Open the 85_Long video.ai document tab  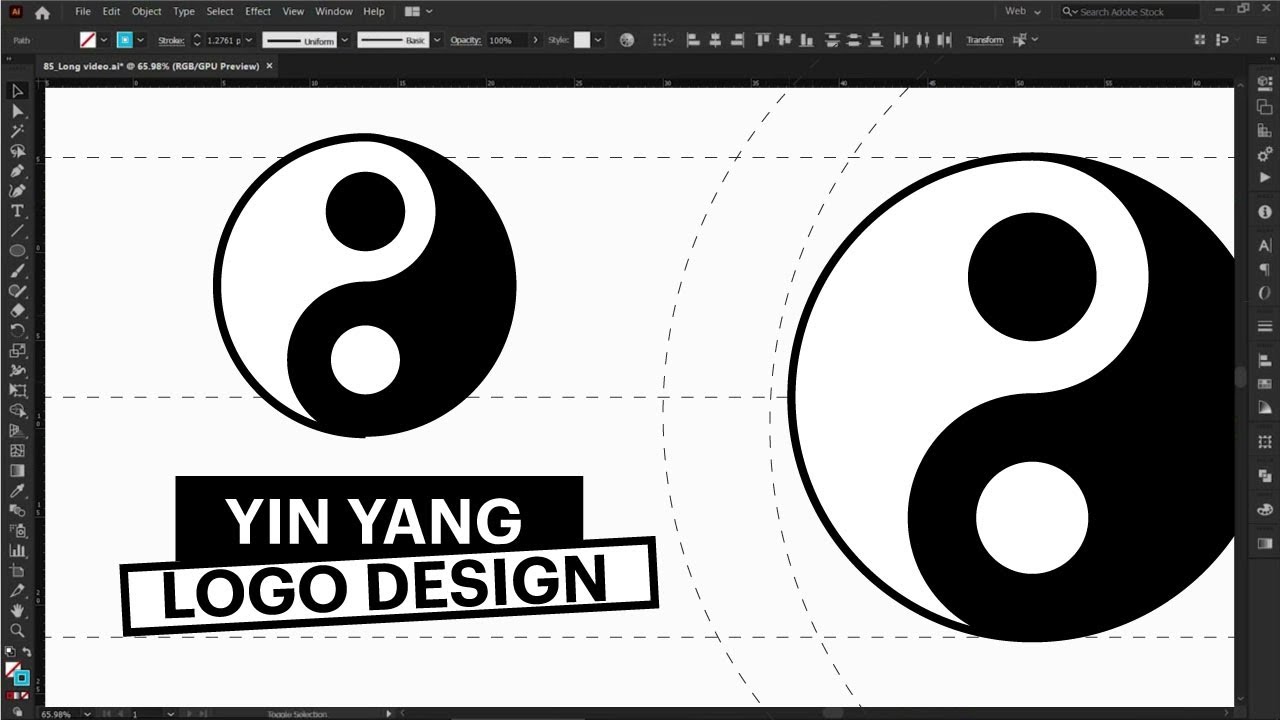(x=150, y=66)
